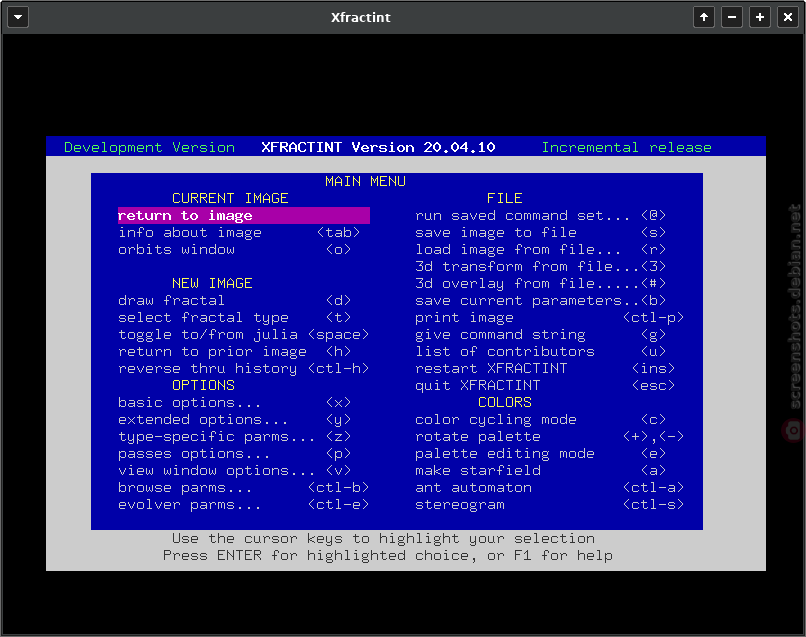Image resolution: width=806 pixels, height=637 pixels.
Task: Click the 'MAIN MENU' title text
Action: click(365, 181)
